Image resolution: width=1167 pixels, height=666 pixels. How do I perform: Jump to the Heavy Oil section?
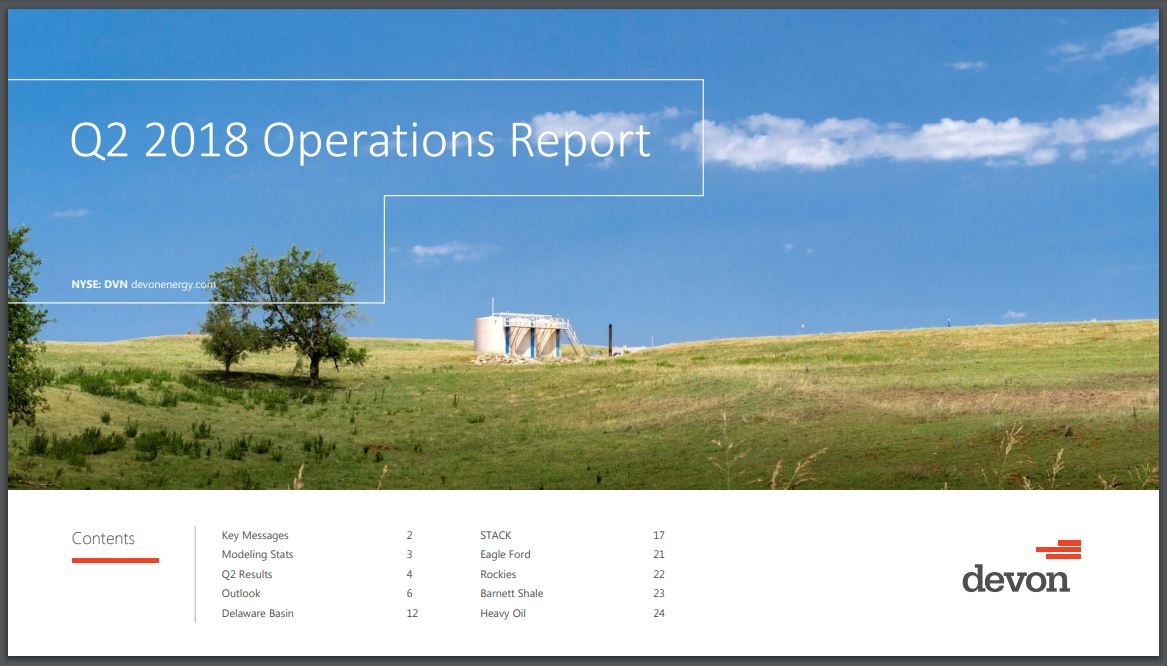click(x=502, y=613)
